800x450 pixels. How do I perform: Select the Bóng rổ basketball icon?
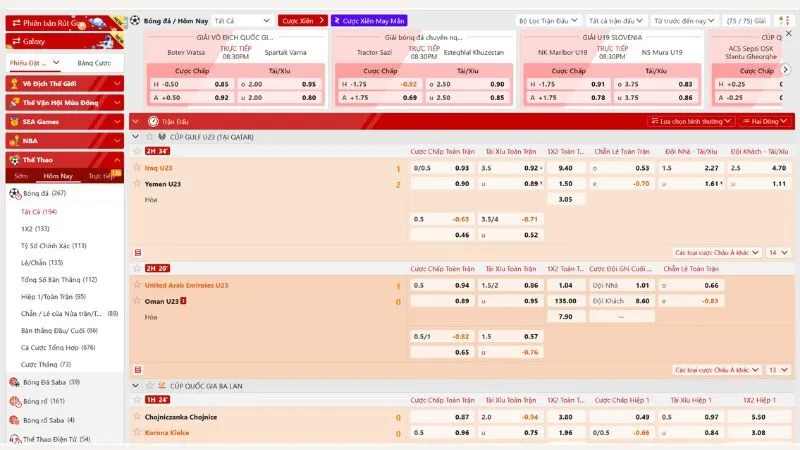click(x=14, y=401)
